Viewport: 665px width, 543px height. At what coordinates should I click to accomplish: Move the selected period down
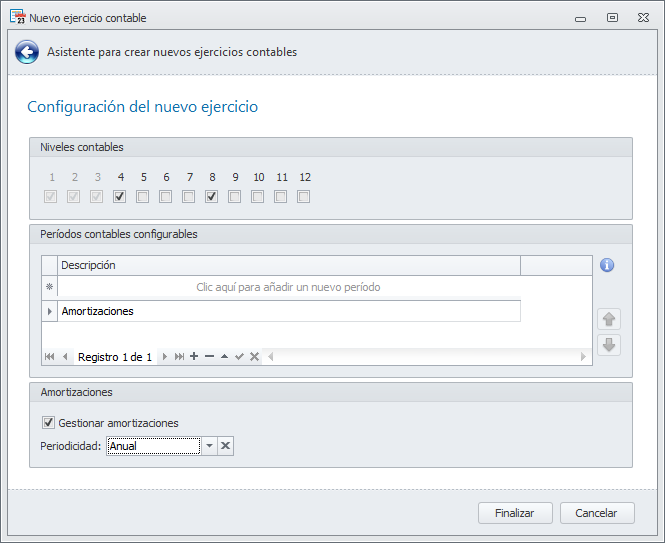coord(608,345)
